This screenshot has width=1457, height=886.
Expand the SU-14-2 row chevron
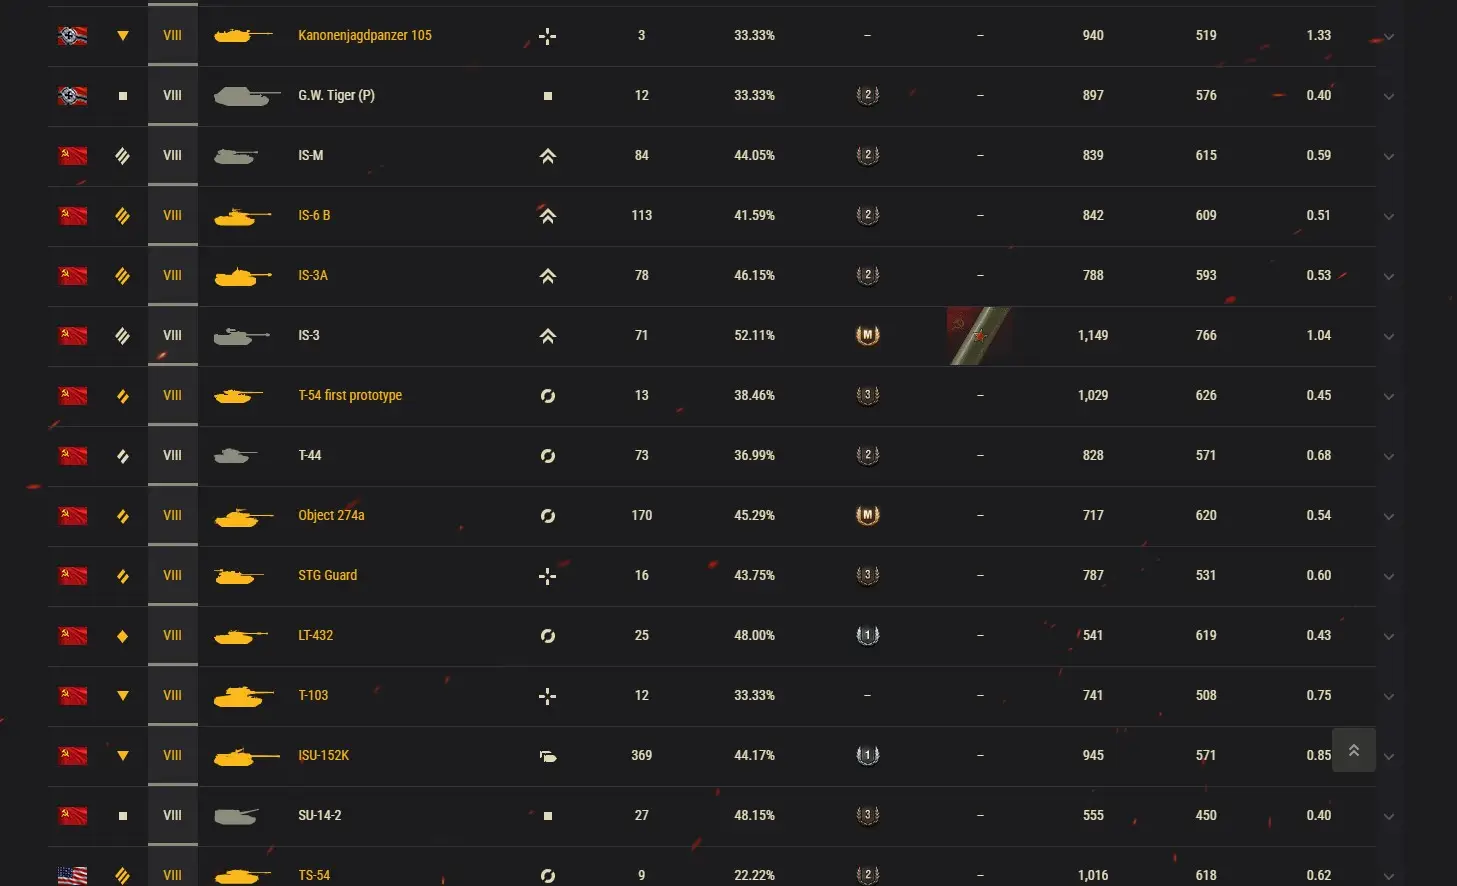(1388, 817)
